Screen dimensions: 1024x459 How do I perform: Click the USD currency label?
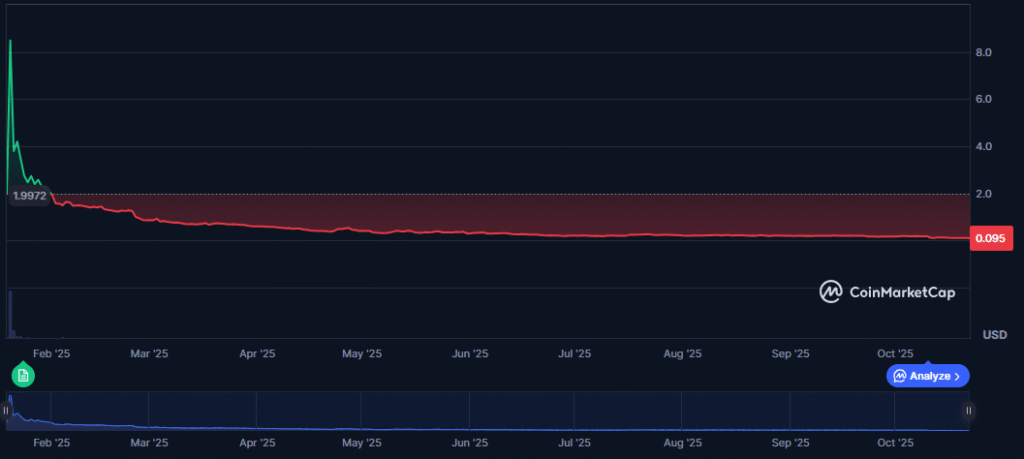(x=994, y=334)
